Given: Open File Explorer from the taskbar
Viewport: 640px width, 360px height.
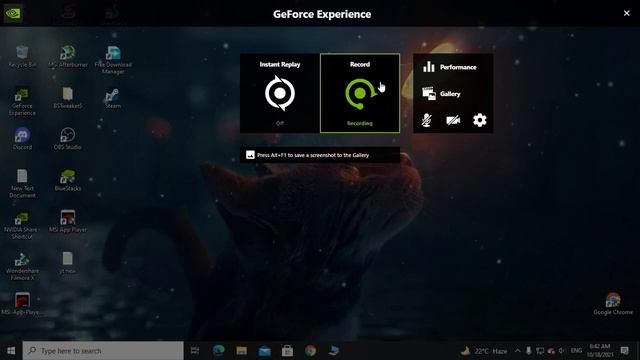Looking at the screenshot, I should [241, 351].
